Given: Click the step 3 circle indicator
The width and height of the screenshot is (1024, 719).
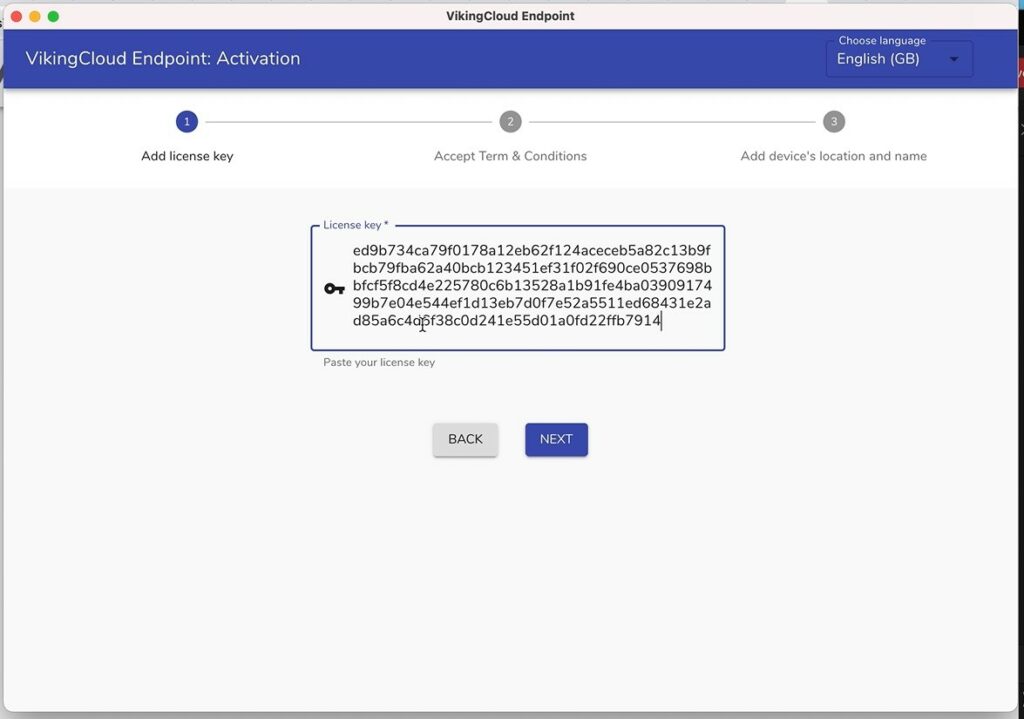Looking at the screenshot, I should (834, 122).
